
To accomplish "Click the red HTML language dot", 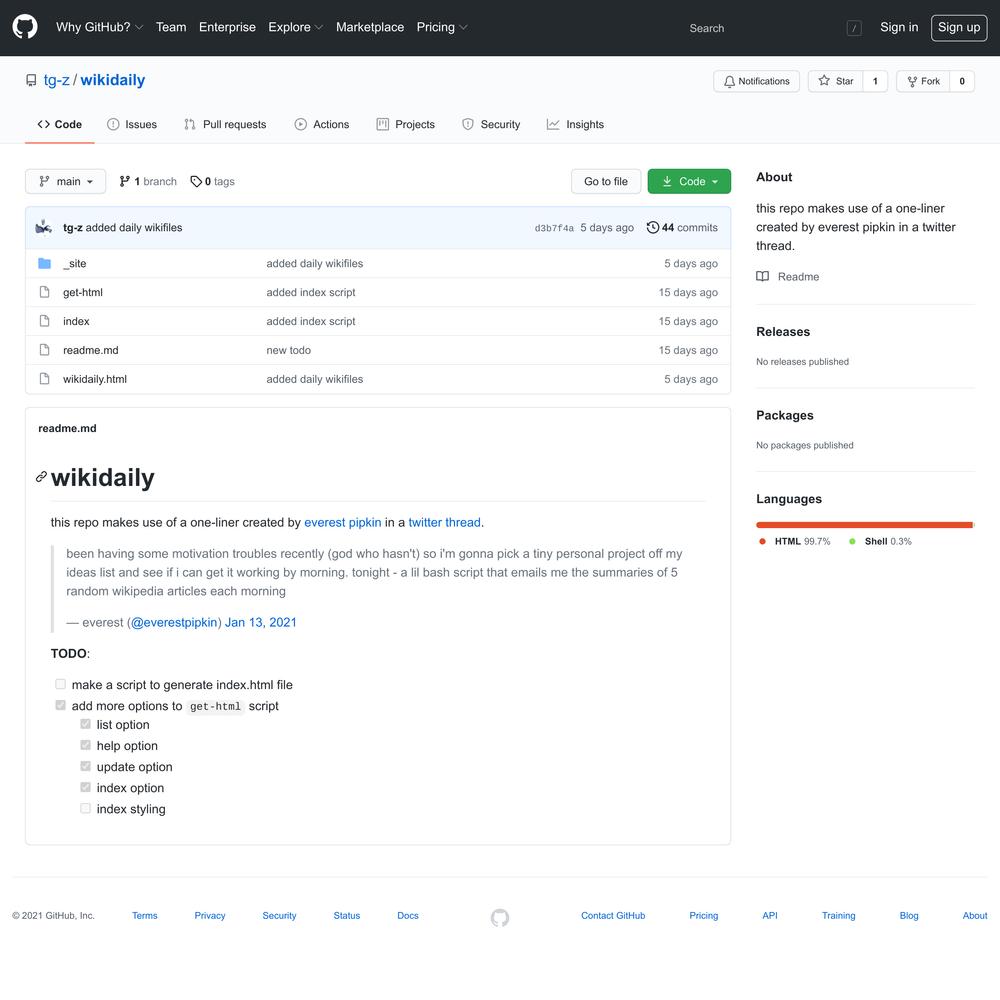I will pyautogui.click(x=762, y=541).
